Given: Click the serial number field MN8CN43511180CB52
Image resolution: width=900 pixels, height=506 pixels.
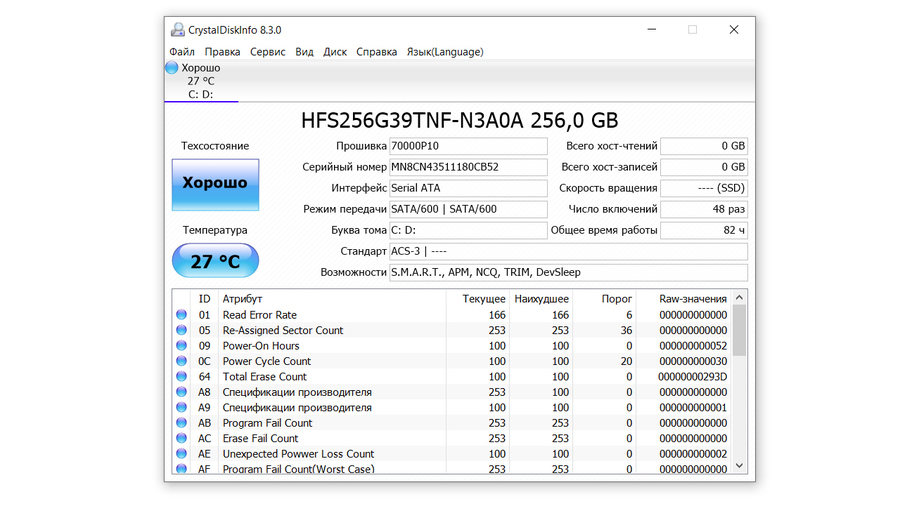Looking at the screenshot, I should pos(468,167).
